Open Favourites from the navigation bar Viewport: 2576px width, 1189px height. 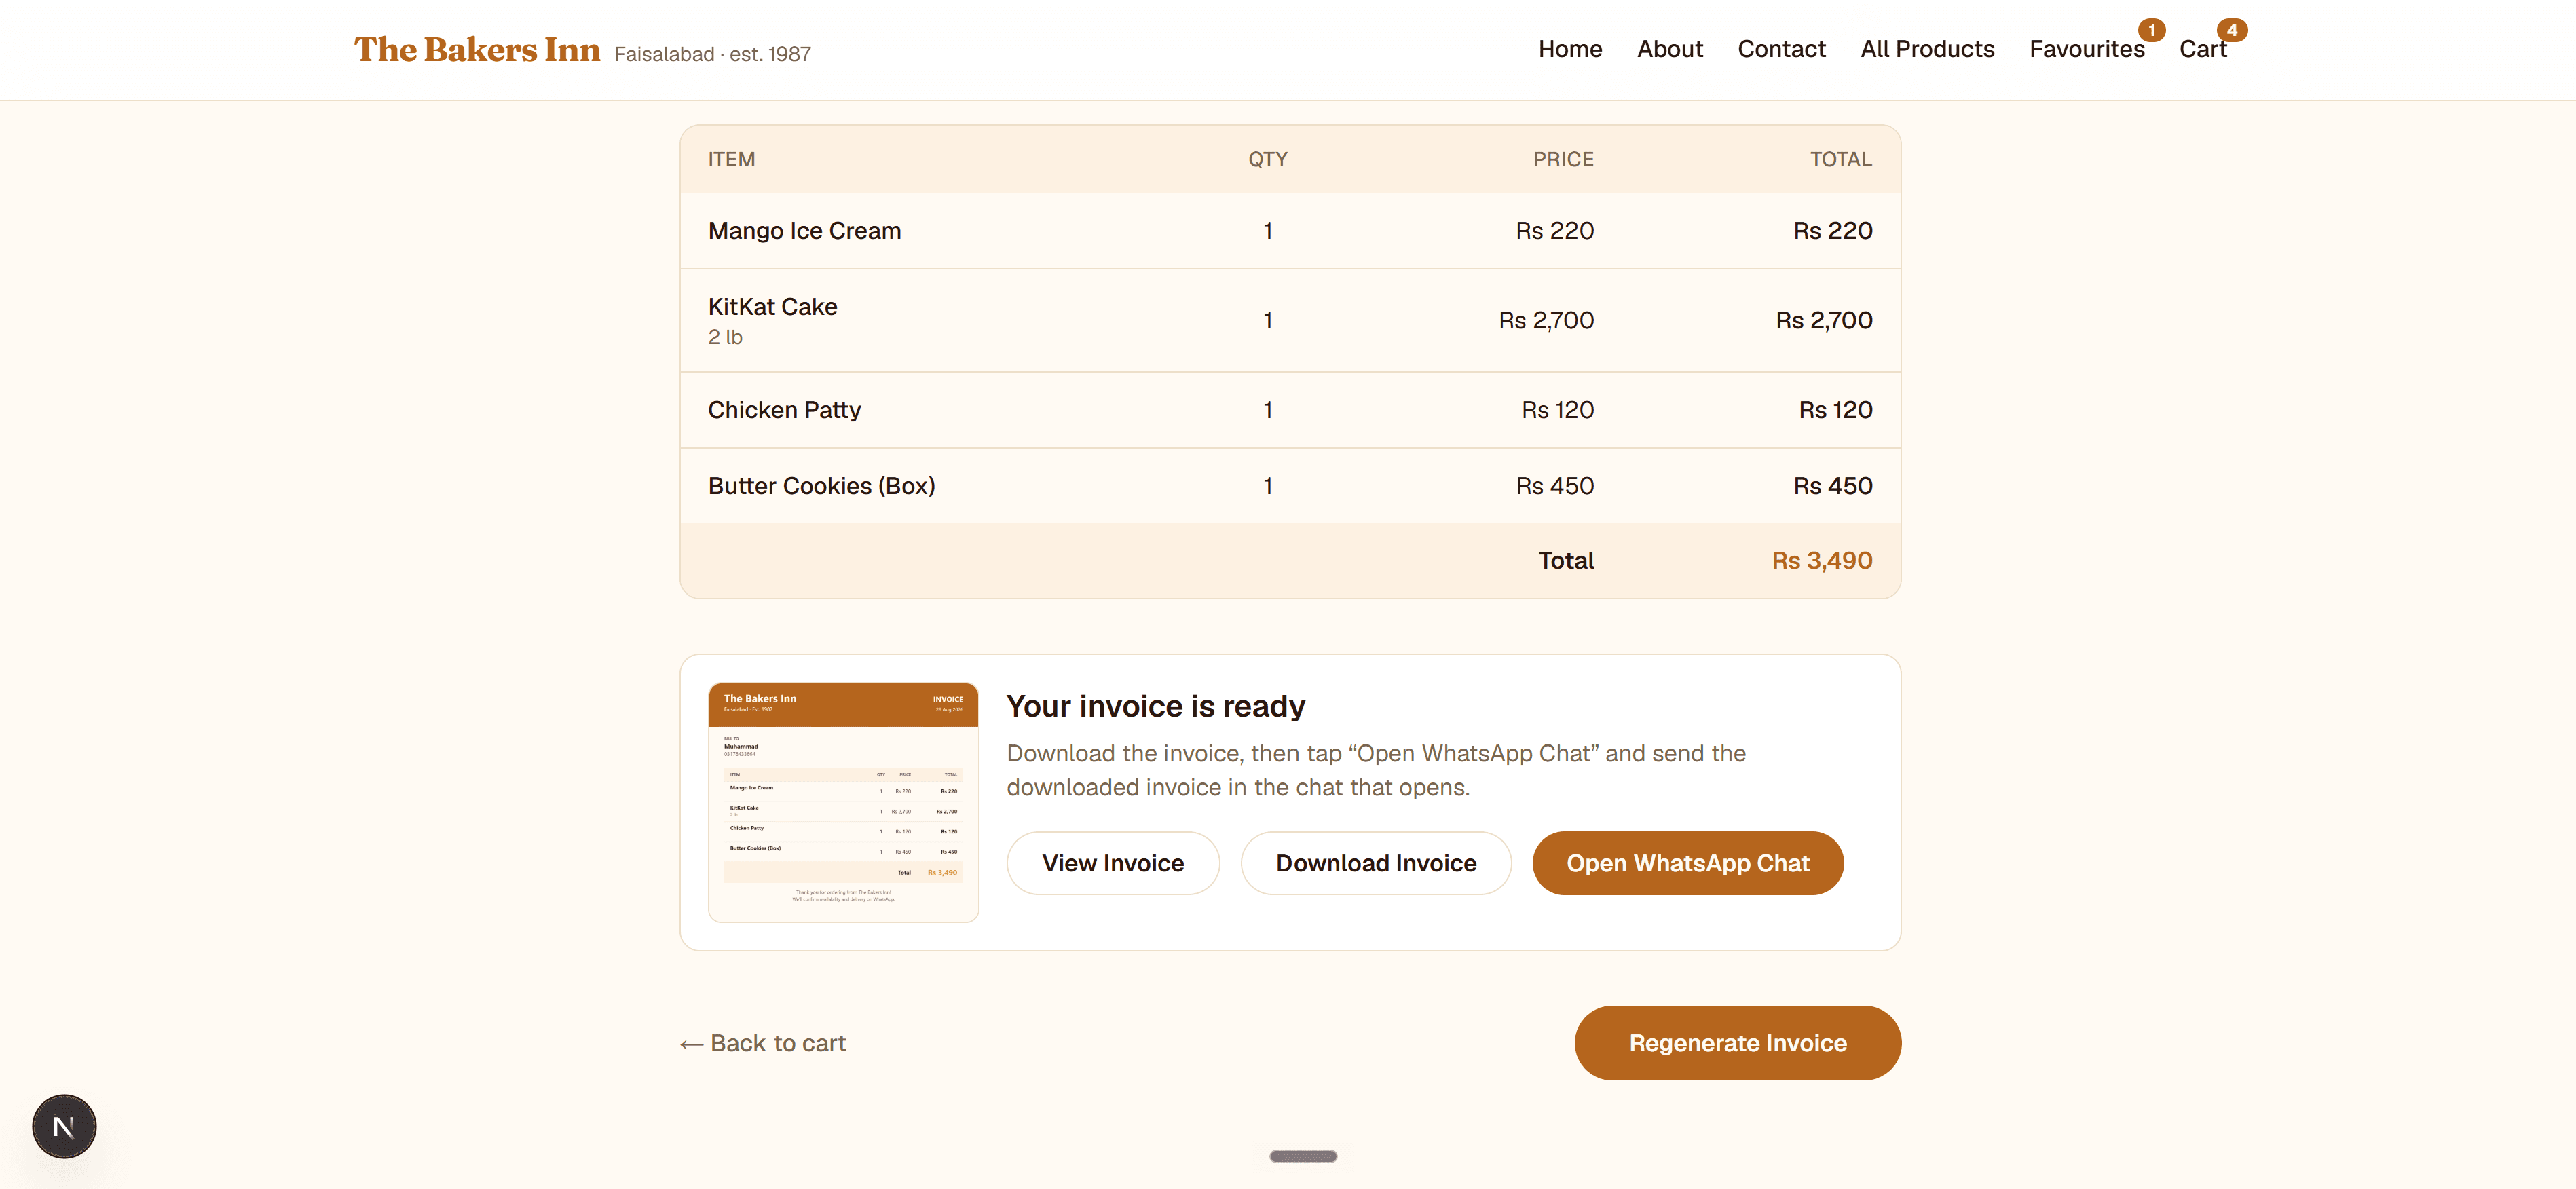click(2087, 49)
